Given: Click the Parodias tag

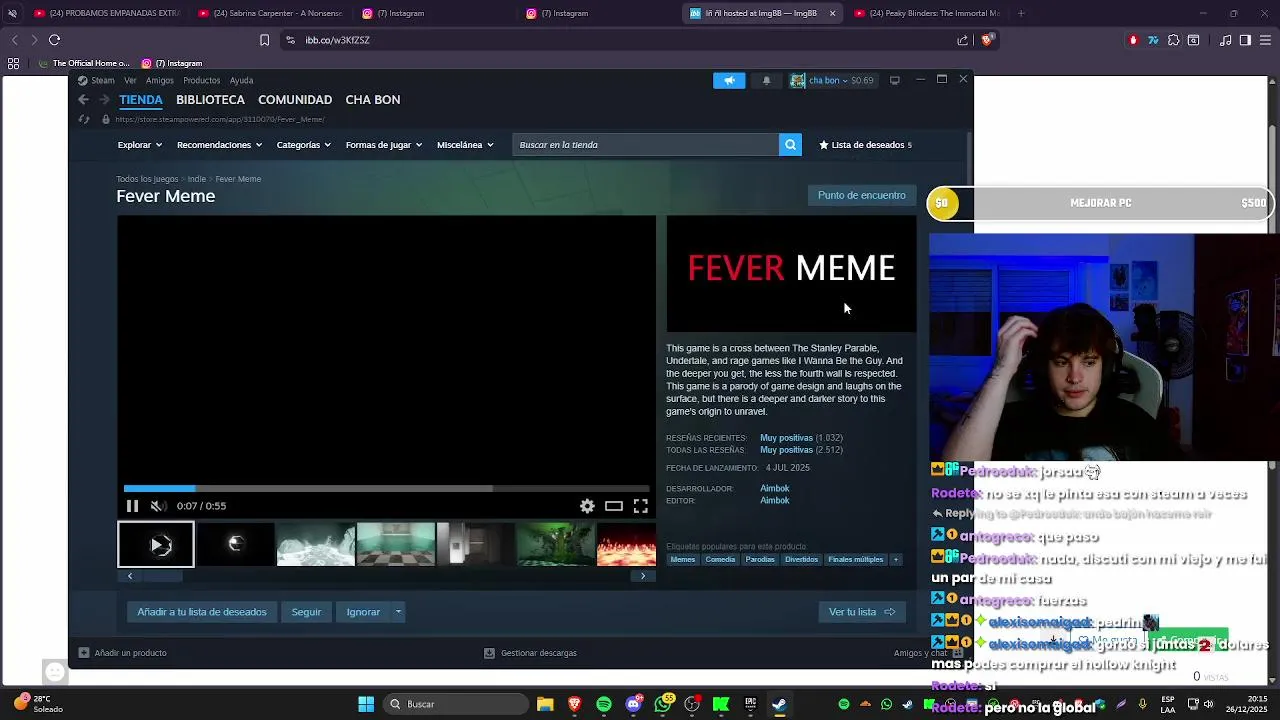Looking at the screenshot, I should 760,560.
